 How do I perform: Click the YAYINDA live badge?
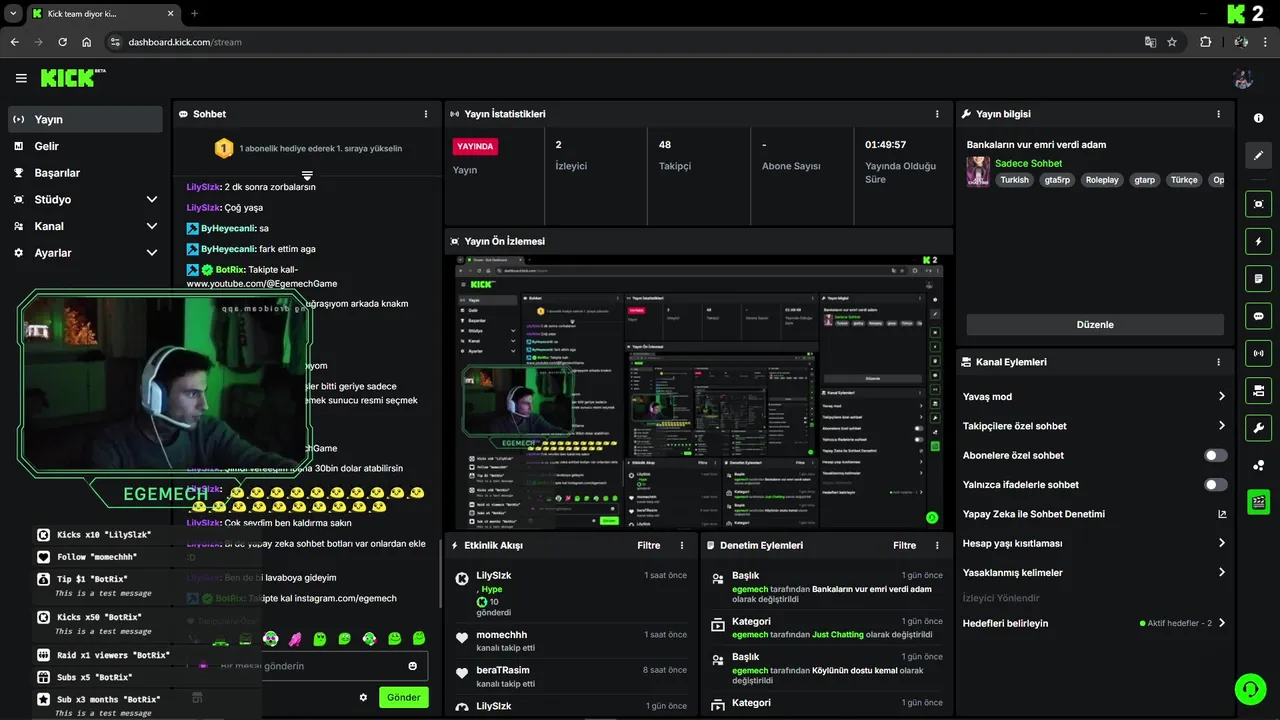pos(475,146)
